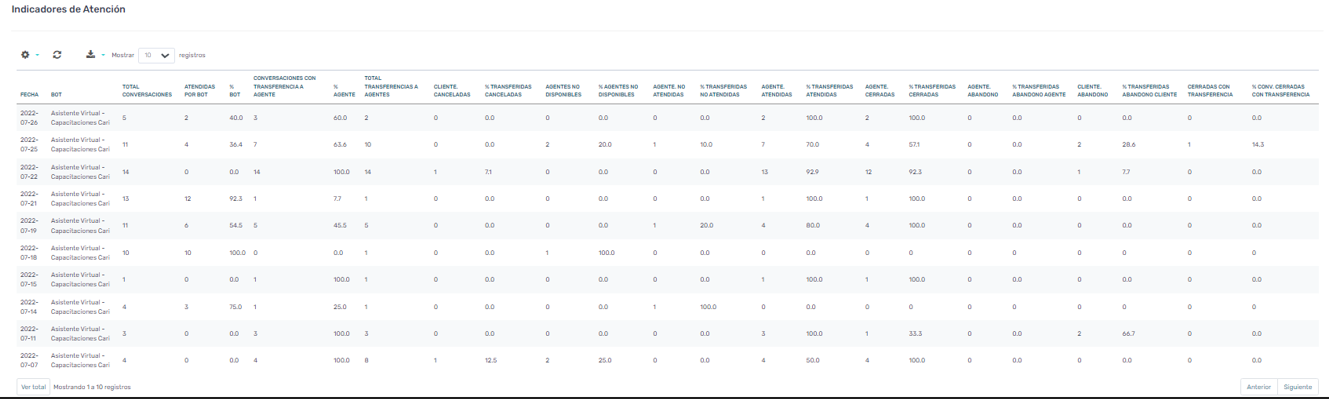The width and height of the screenshot is (1329, 399).
Task: Sort by the FECHA column header
Action: (29, 94)
